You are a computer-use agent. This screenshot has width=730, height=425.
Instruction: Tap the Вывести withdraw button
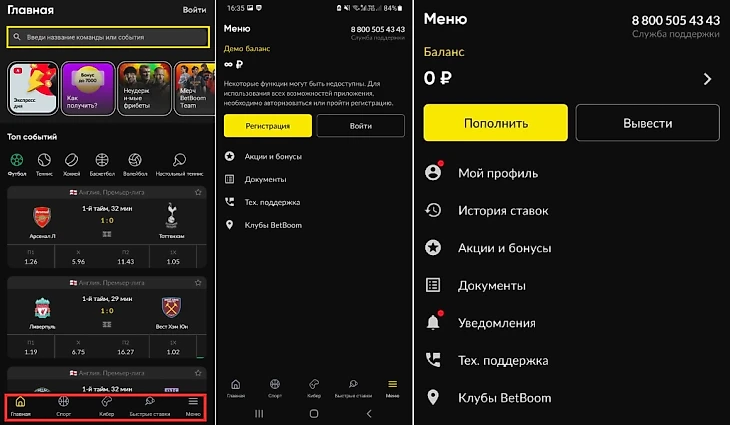[648, 123]
